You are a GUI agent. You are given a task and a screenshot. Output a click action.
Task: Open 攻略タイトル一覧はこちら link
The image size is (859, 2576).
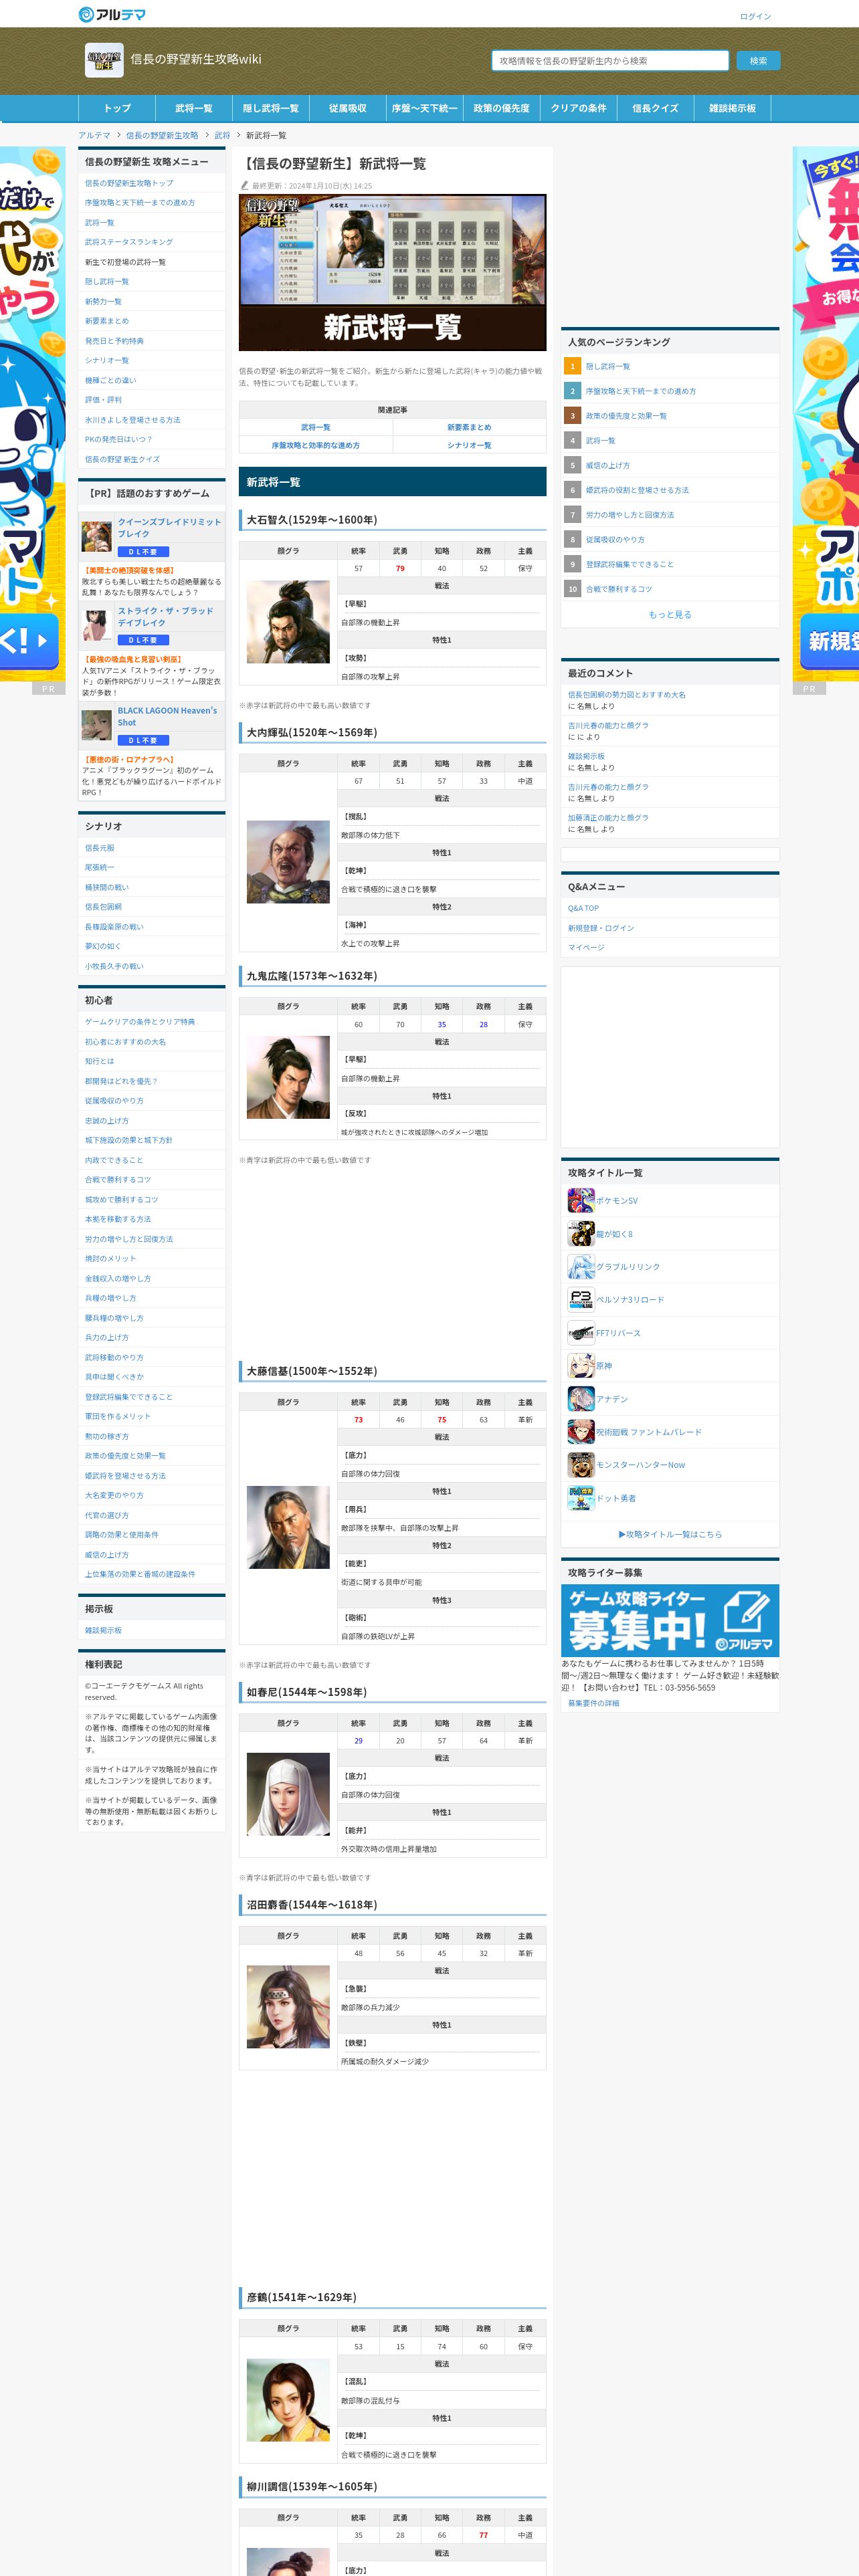point(670,1534)
